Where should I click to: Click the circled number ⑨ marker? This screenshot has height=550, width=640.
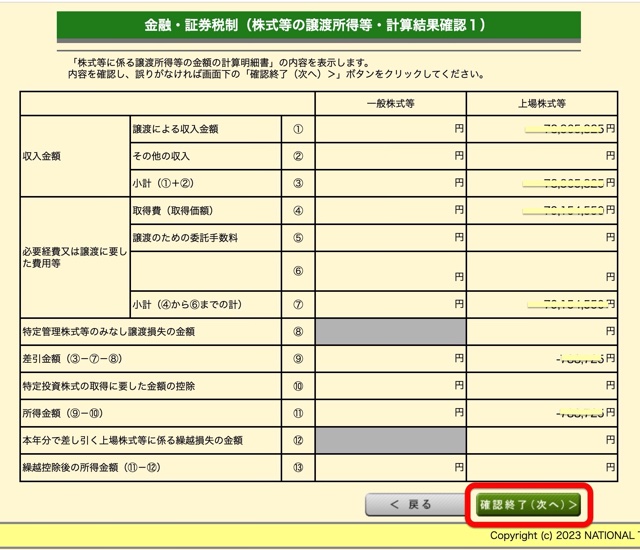point(297,358)
